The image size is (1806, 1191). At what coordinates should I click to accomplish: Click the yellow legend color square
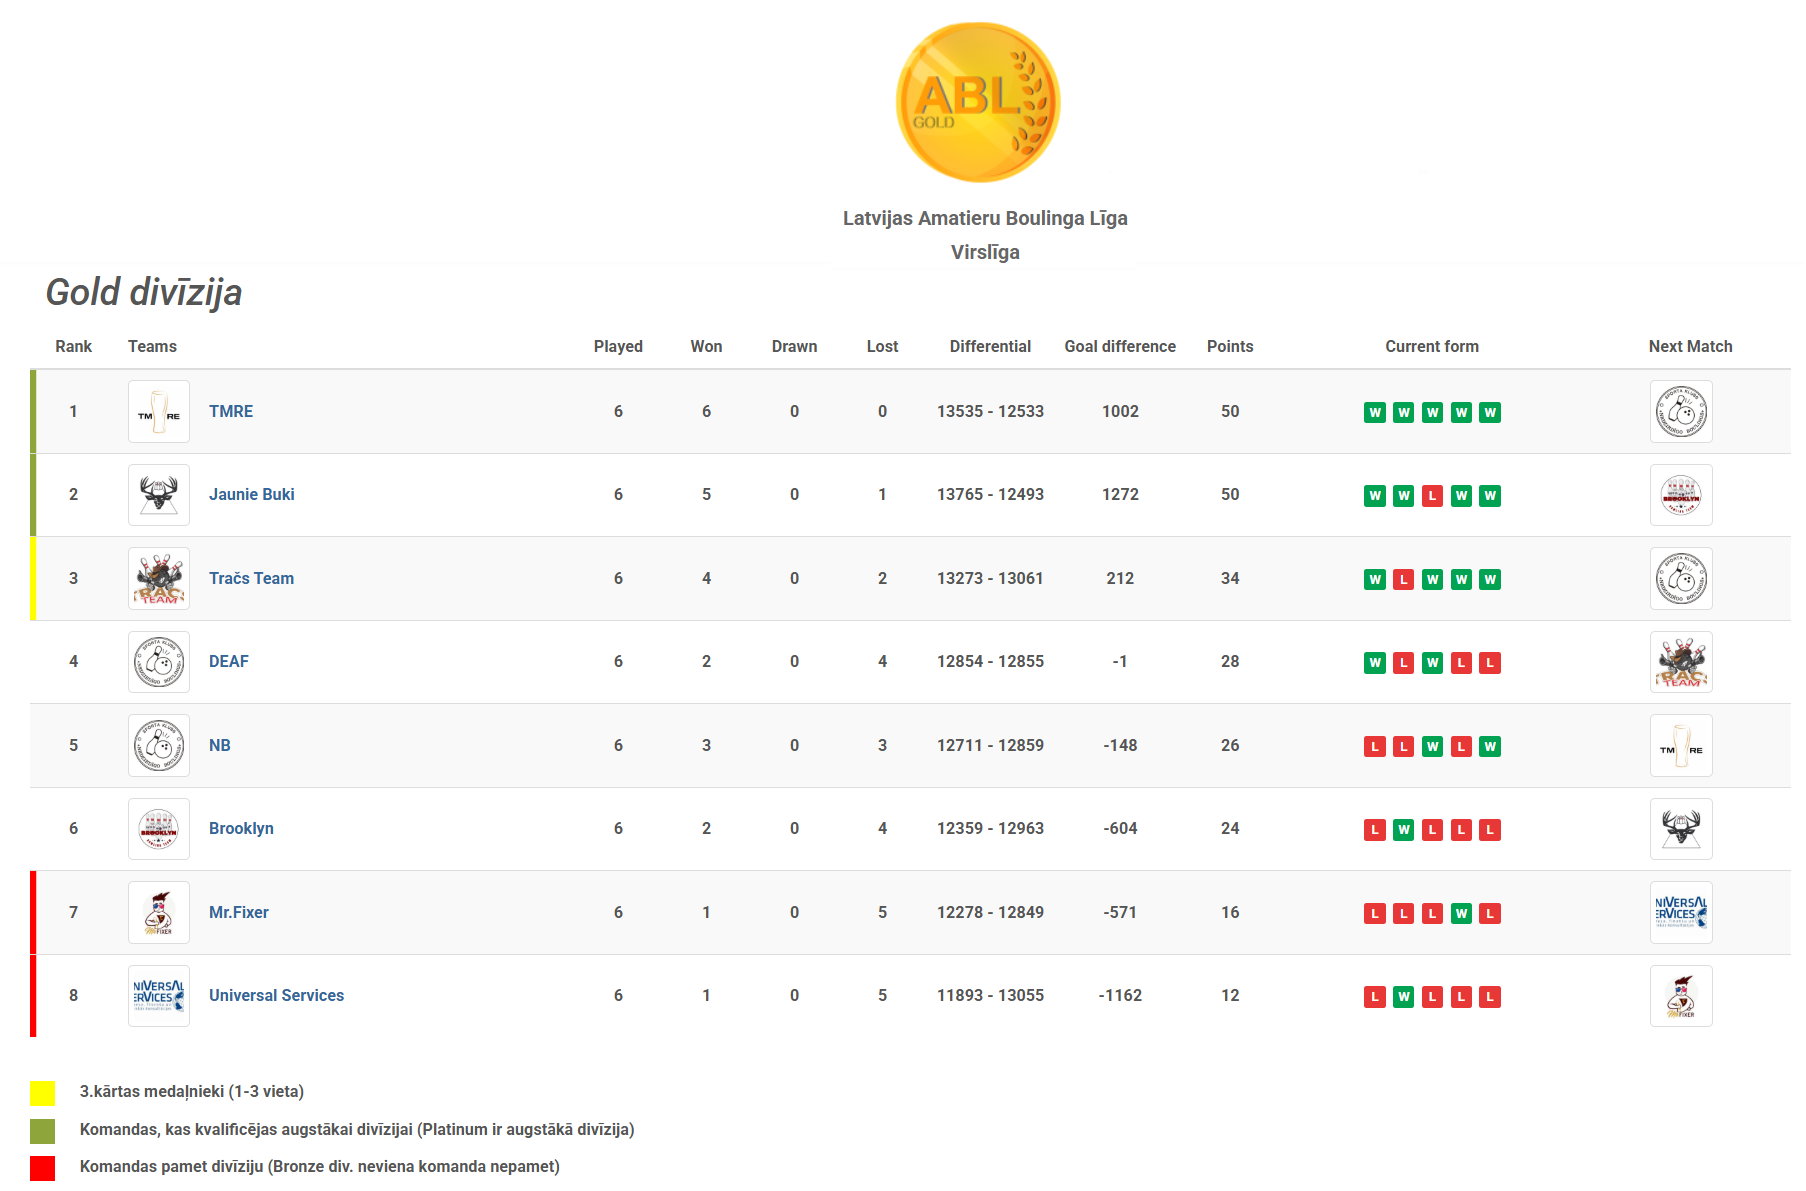[x=42, y=1093]
